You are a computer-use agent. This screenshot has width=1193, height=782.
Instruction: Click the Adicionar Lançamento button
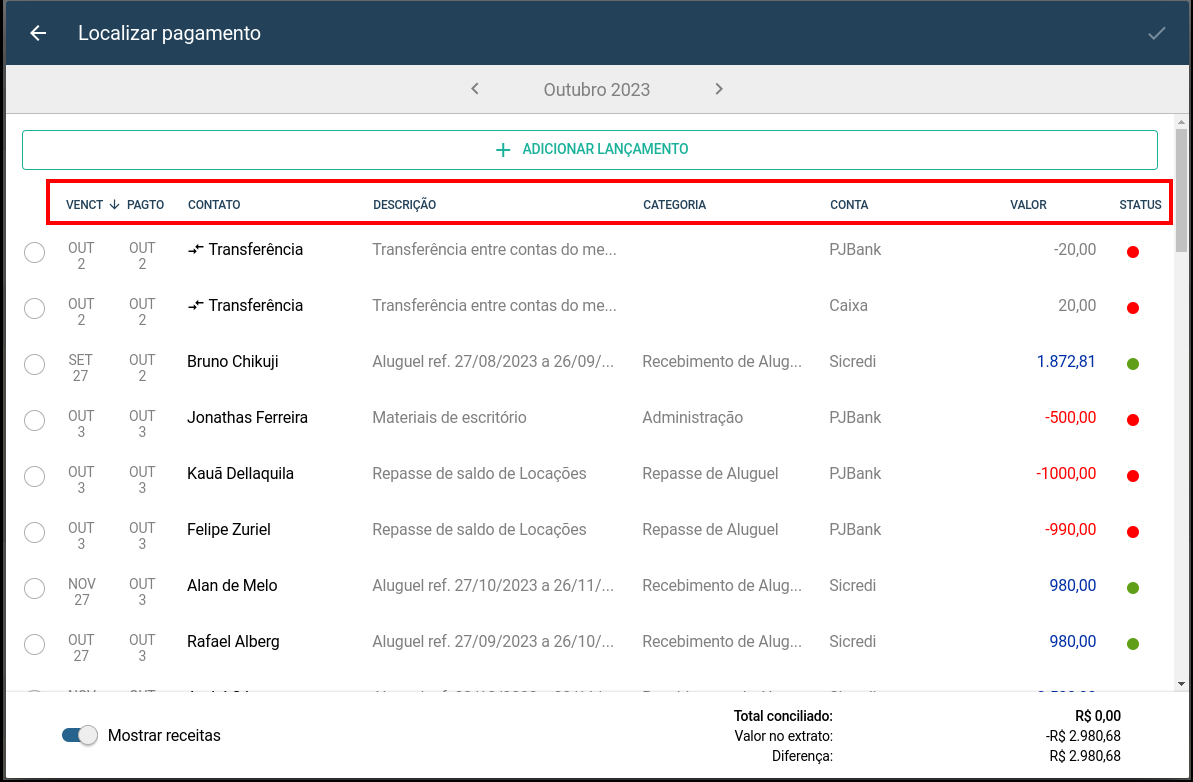[x=590, y=150]
